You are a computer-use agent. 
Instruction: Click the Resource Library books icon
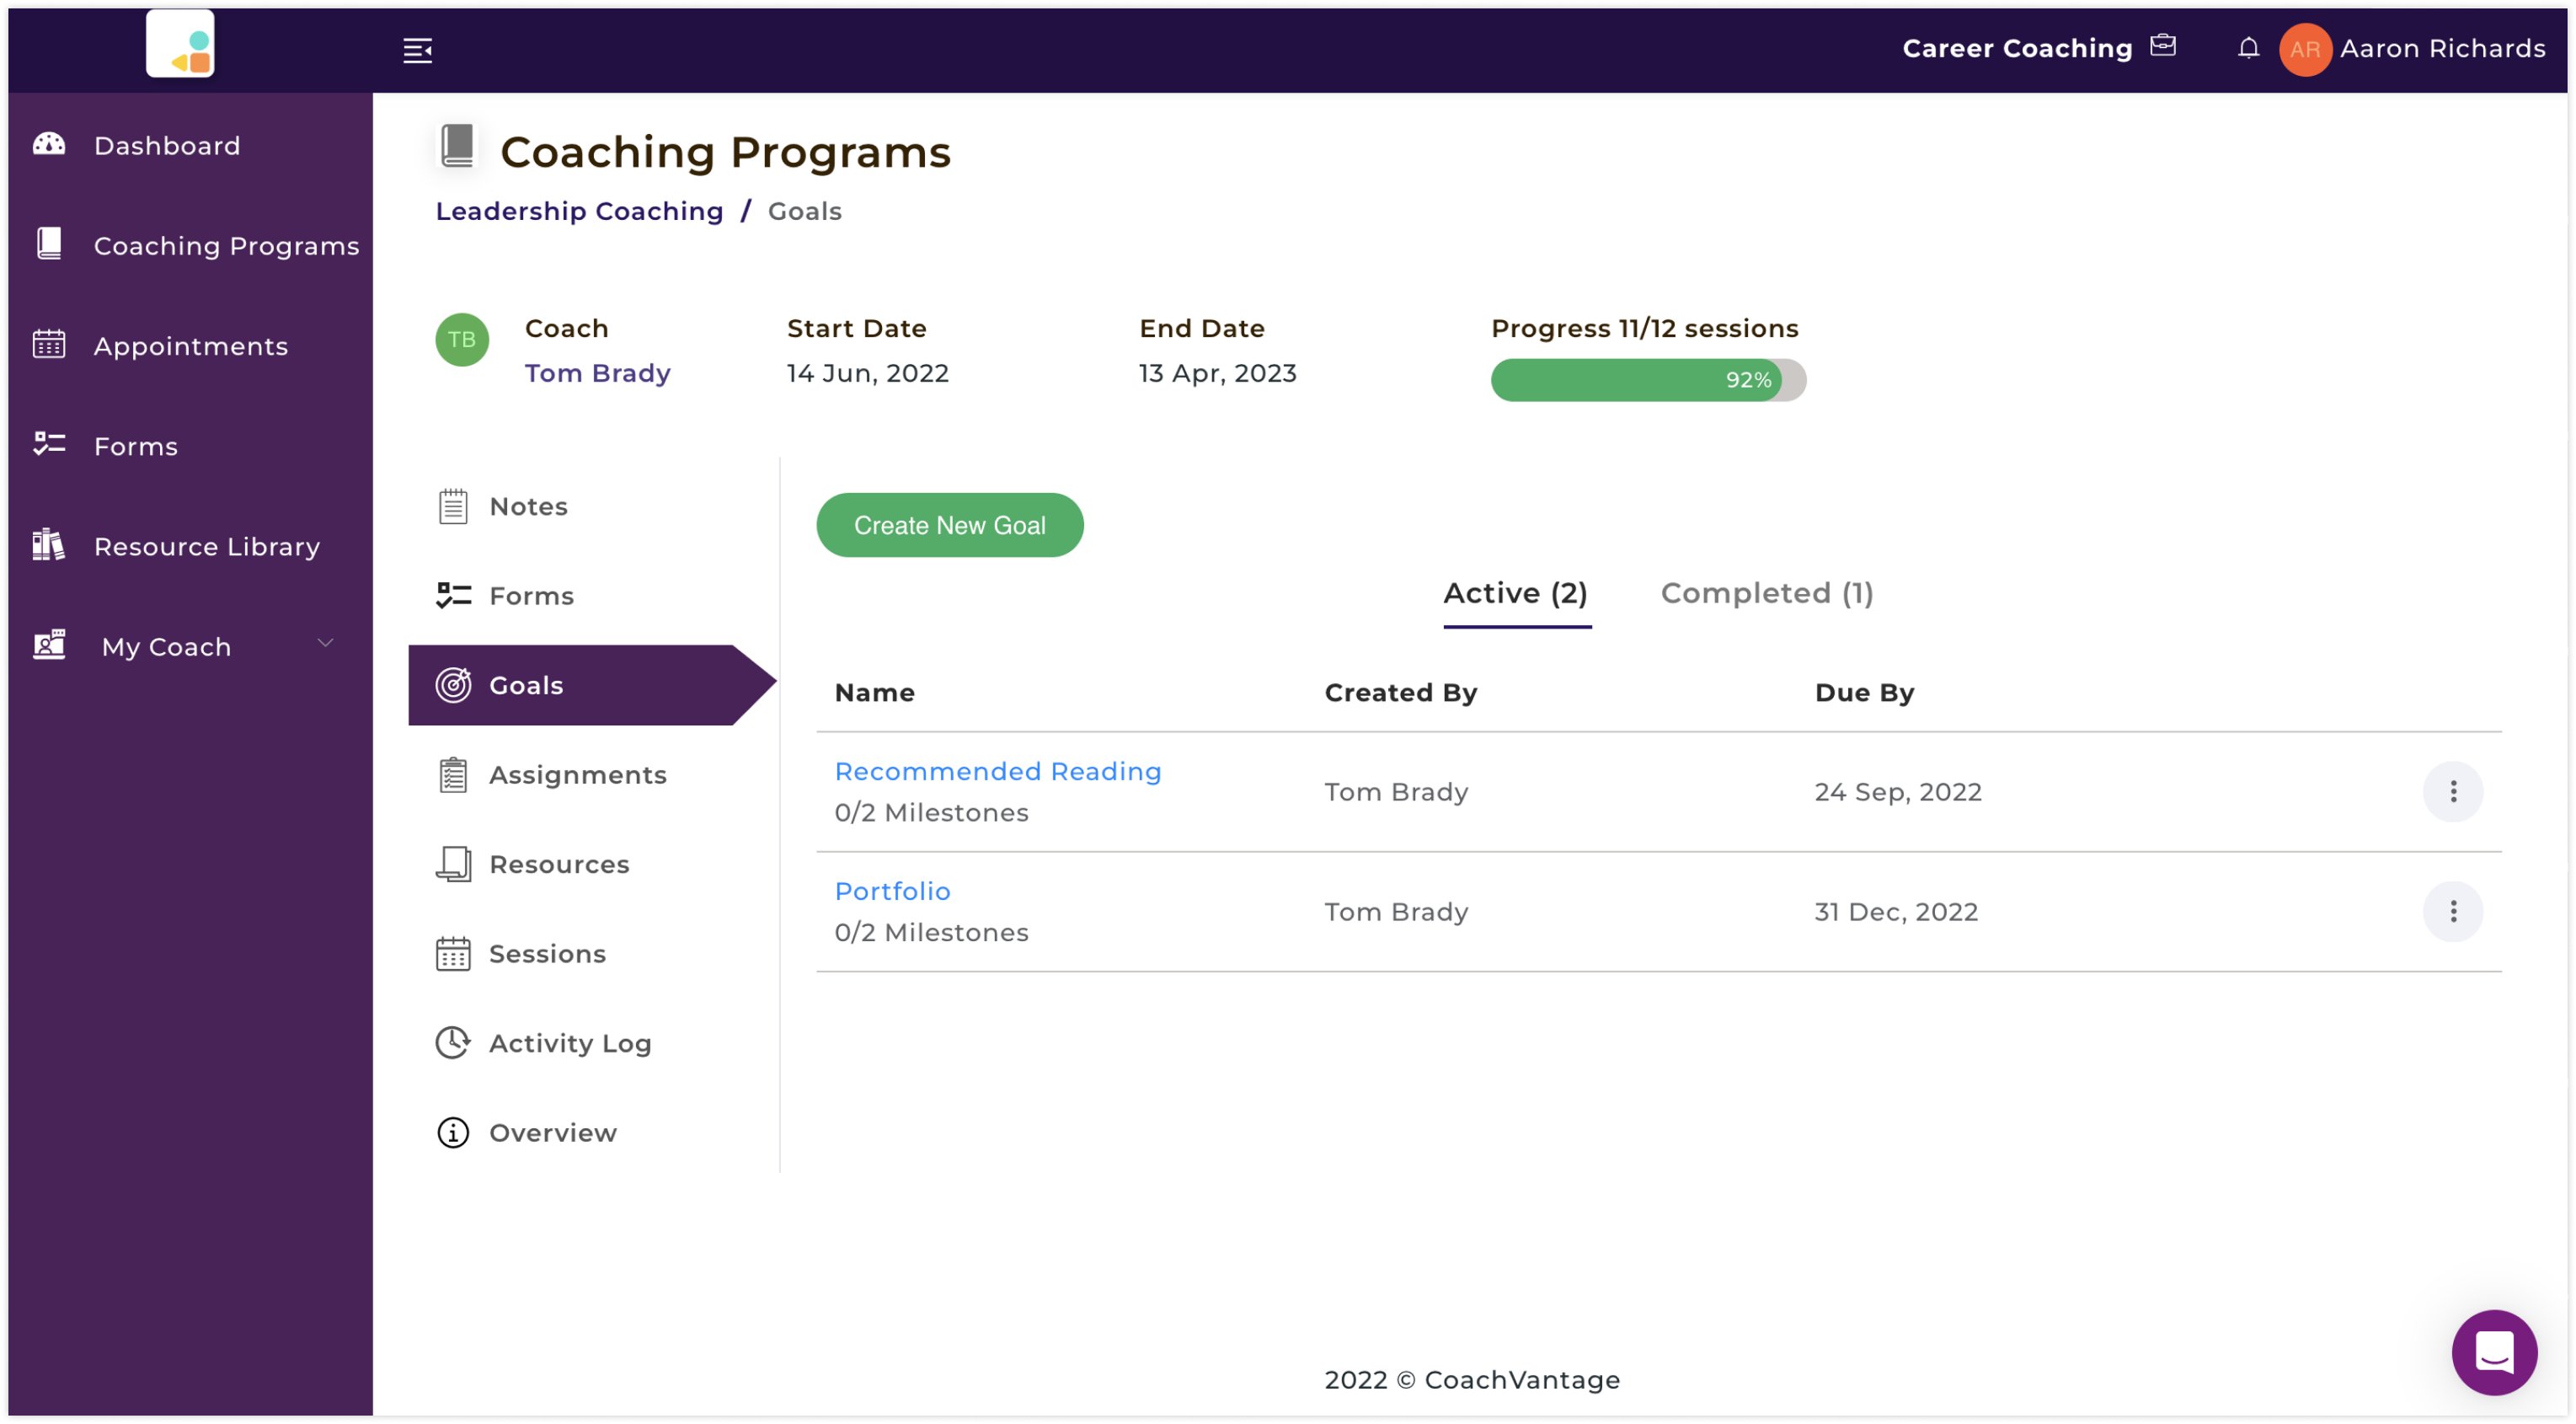tap(49, 545)
